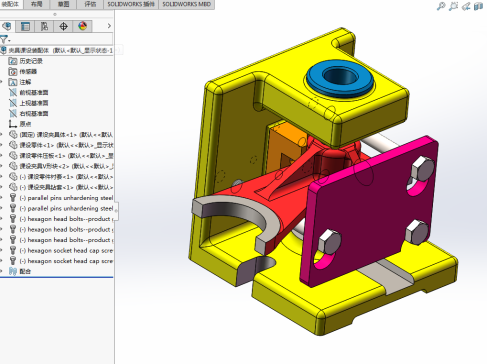Select the (-) 课设夹具钻套<1> component
This screenshot has height=364, width=487.
pyautogui.click(x=61, y=187)
